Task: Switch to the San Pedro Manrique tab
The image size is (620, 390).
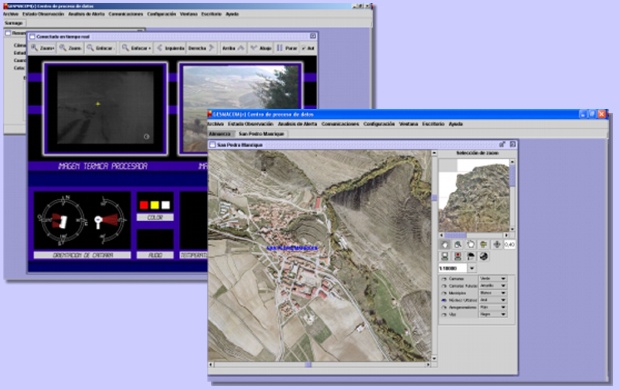Action: pyautogui.click(x=261, y=134)
